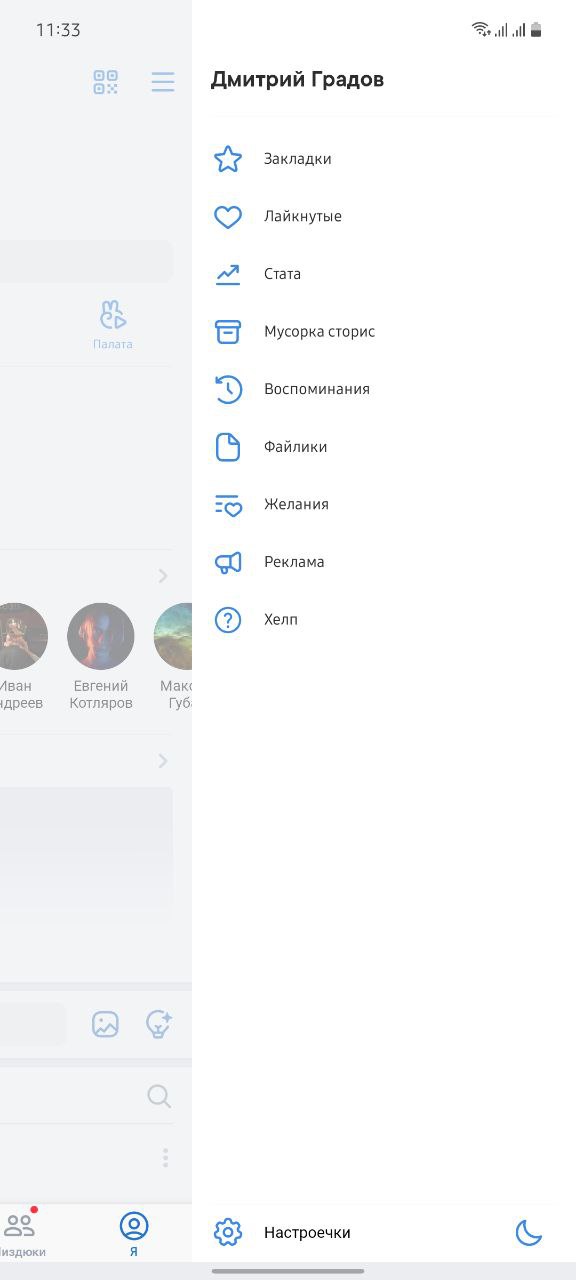Image resolution: width=576 pixels, height=1280 pixels.
Task: Select Мусорка сторис menu entry
Action: pos(320,332)
